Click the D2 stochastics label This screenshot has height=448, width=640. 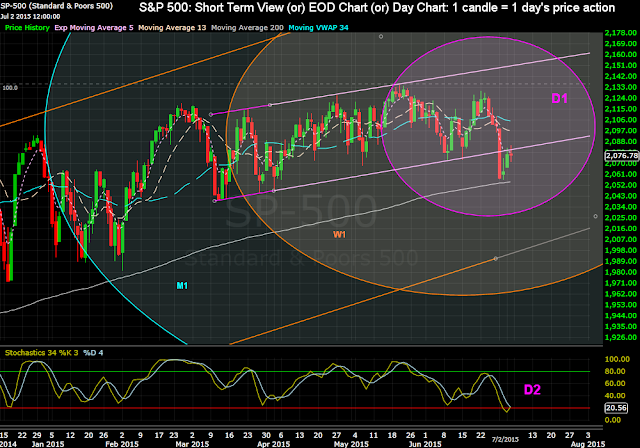(532, 390)
